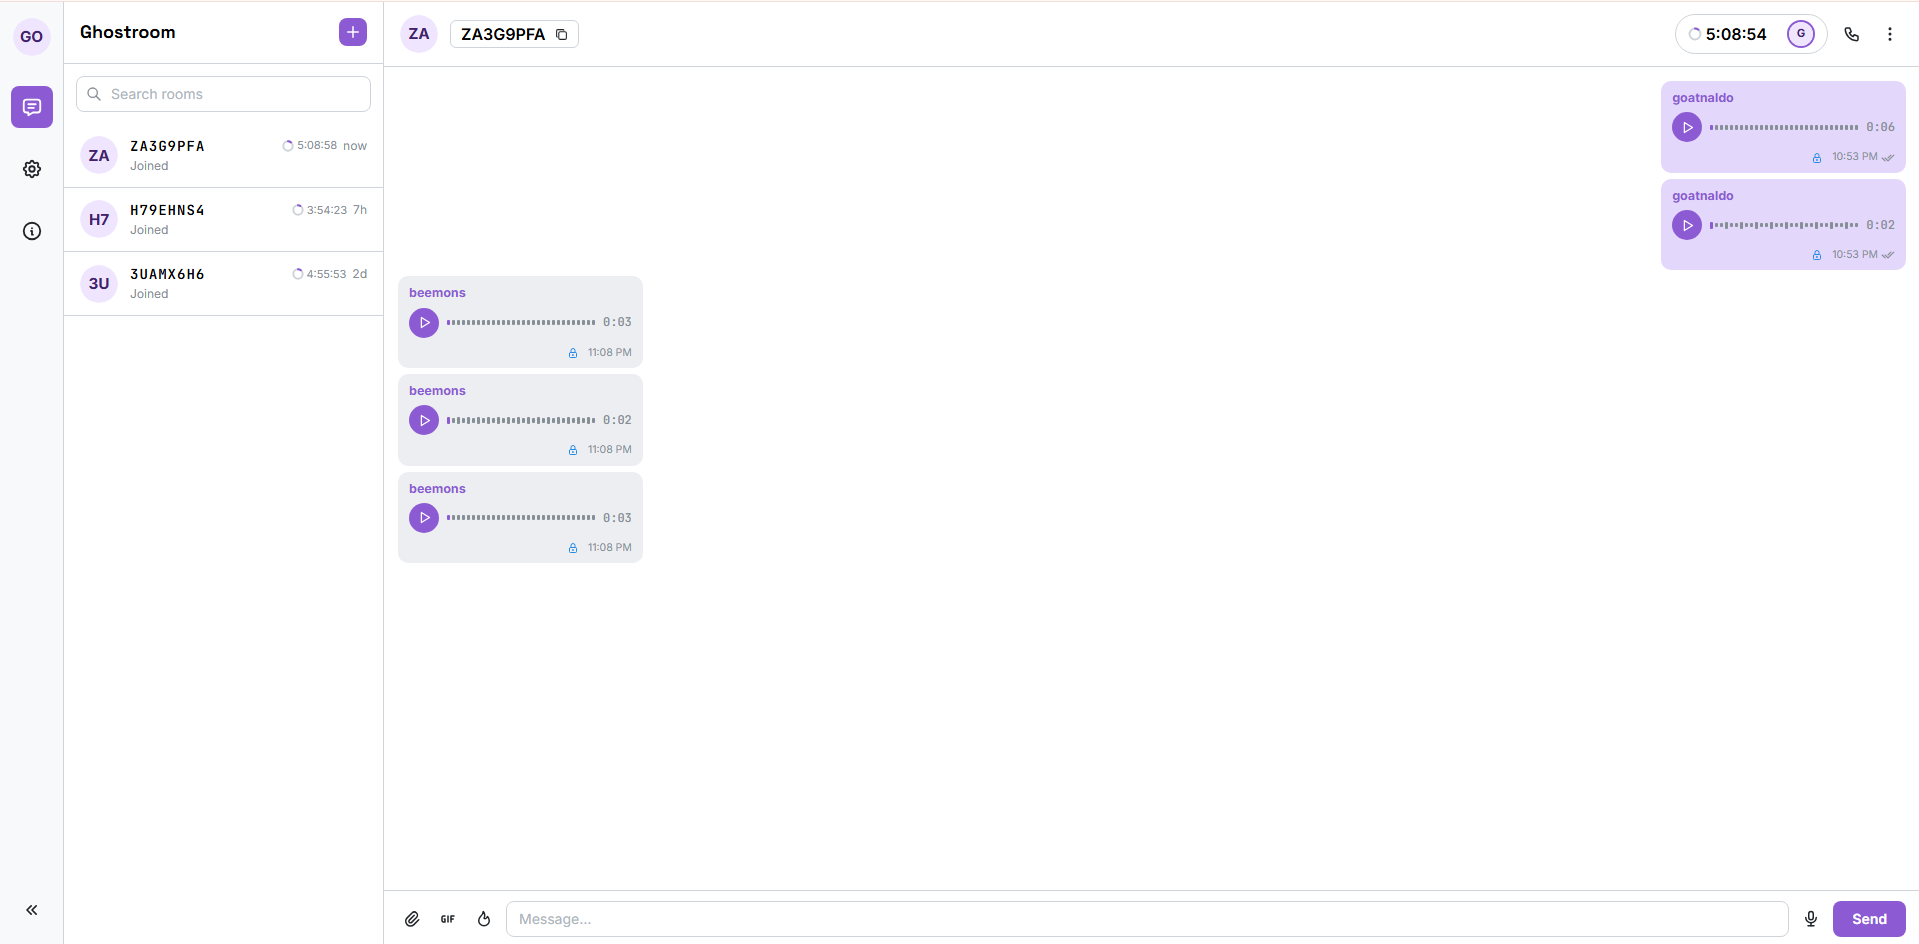Copy the ZA3G9PFA room code
Viewport: 1919px width, 944px height.
point(562,34)
